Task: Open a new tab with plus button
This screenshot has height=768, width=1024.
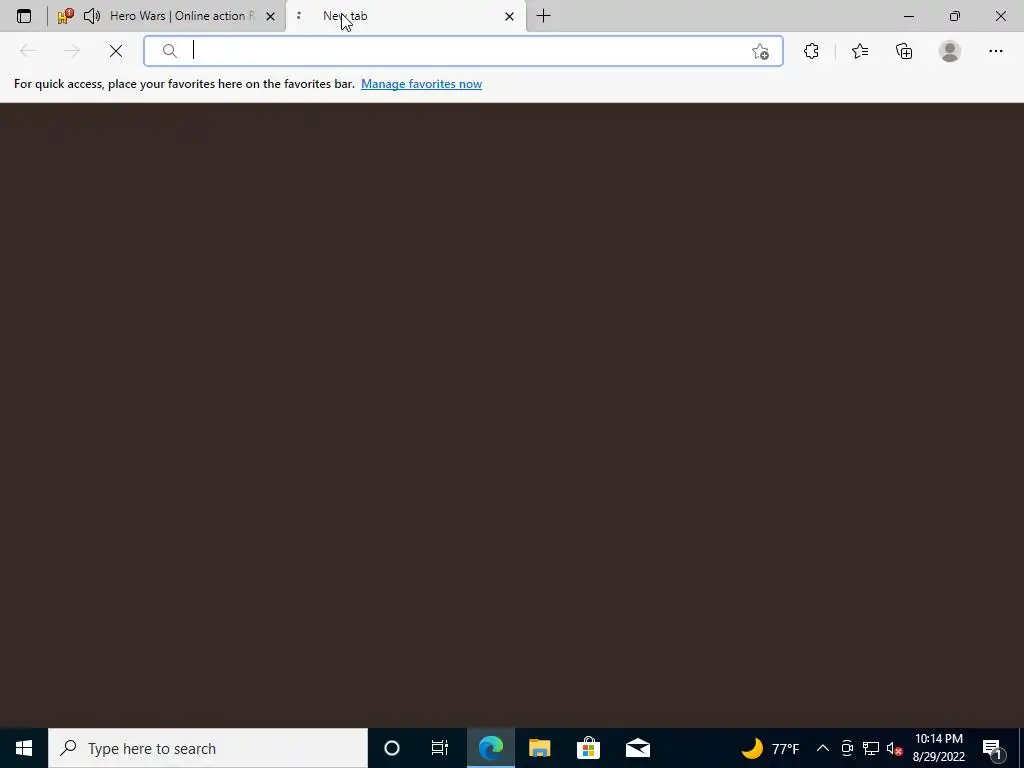Action: click(543, 16)
